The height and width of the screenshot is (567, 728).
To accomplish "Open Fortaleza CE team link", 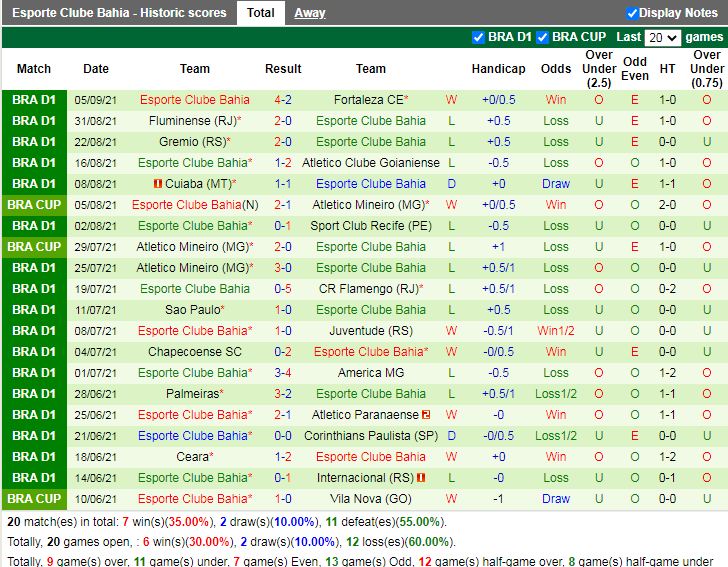I will [x=368, y=100].
